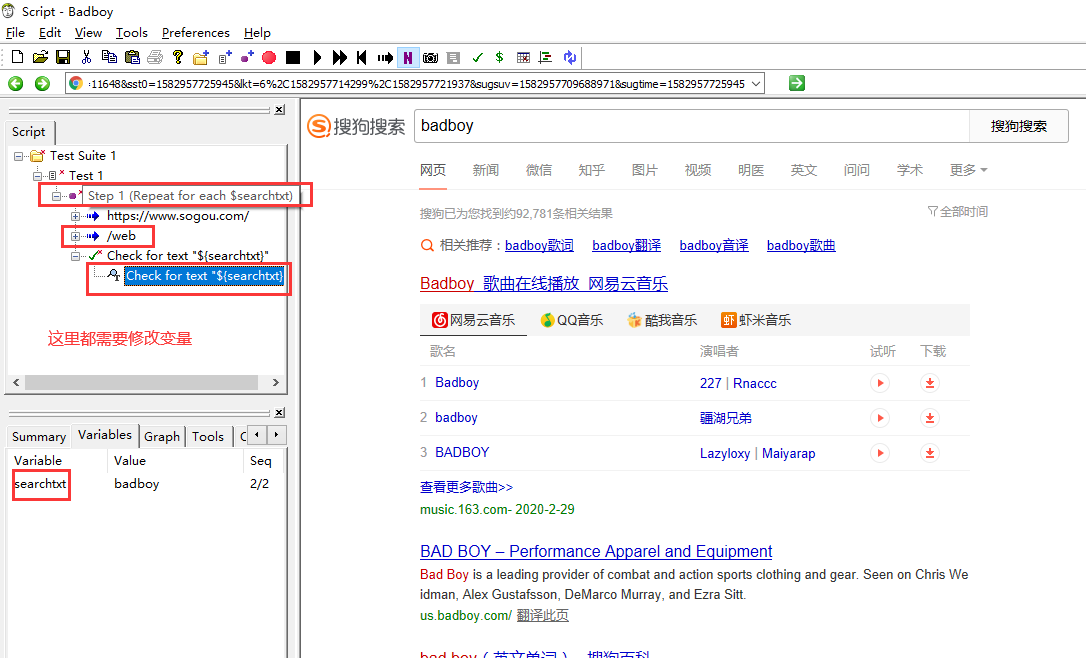Click the Sogou search input box
1086x658 pixels.
click(691, 125)
